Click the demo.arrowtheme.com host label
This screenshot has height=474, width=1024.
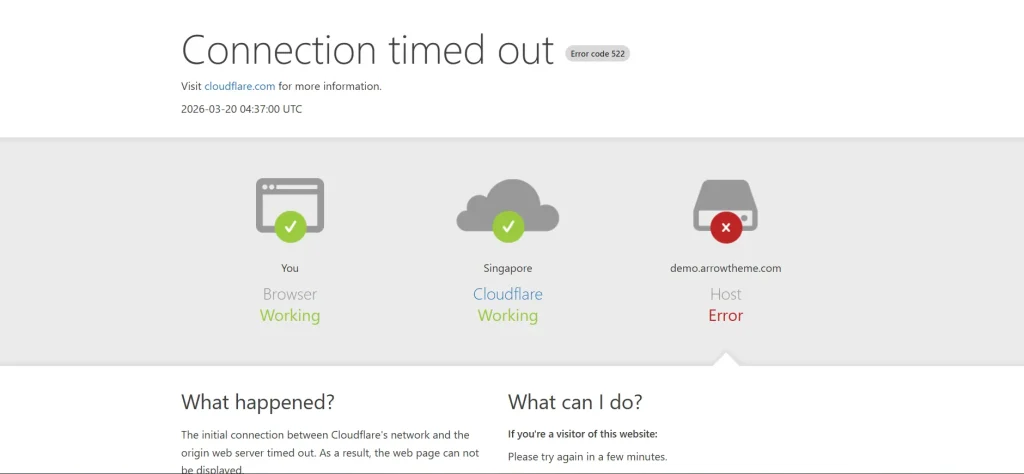(x=726, y=268)
